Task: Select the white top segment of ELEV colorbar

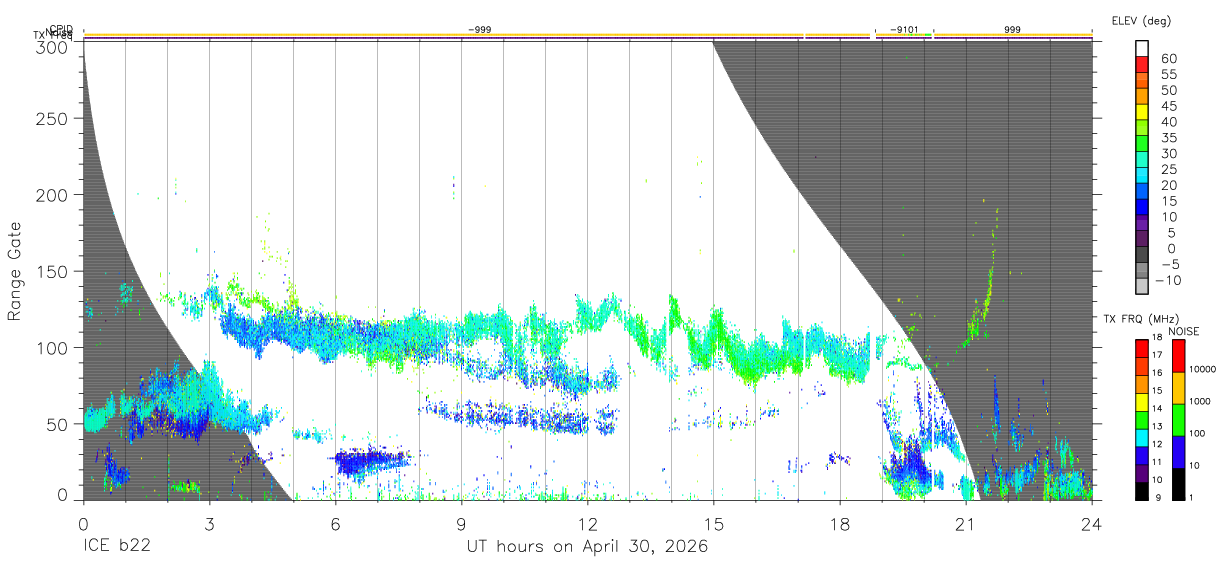Action: 1143,50
